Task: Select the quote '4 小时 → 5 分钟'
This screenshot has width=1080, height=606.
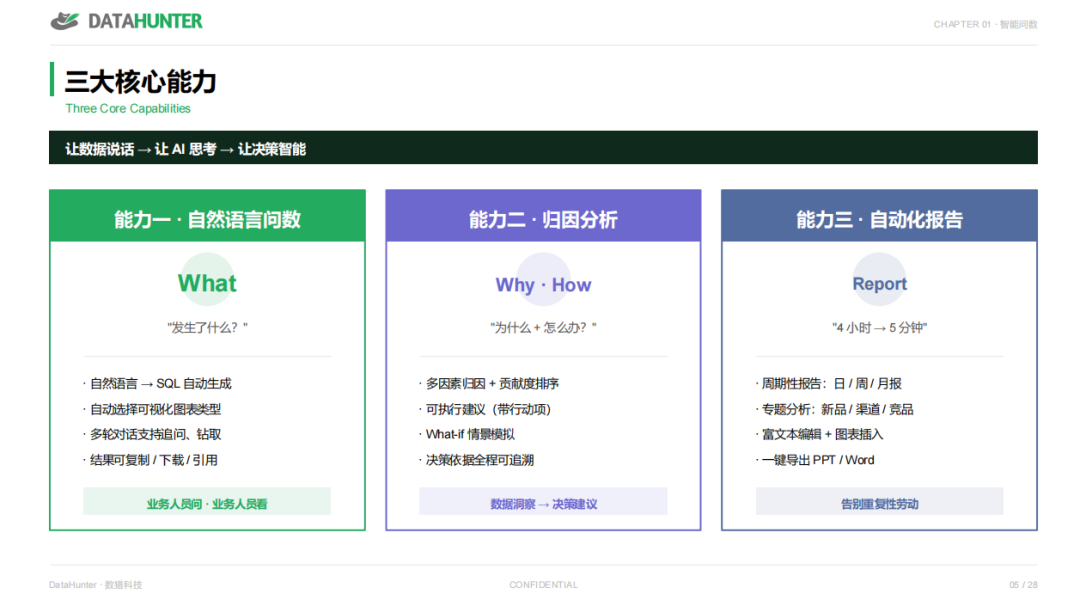Action: coord(880,328)
